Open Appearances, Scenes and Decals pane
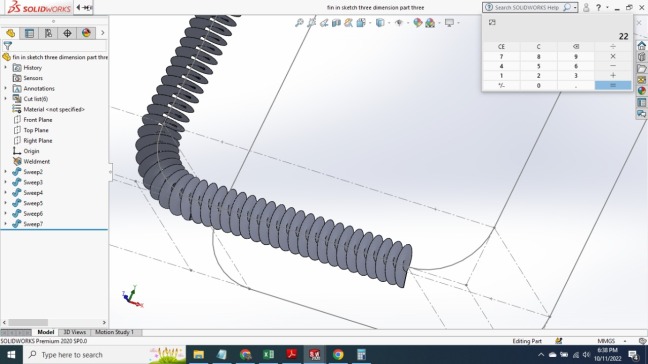Viewport: 648px width, 364px height. coord(642,91)
